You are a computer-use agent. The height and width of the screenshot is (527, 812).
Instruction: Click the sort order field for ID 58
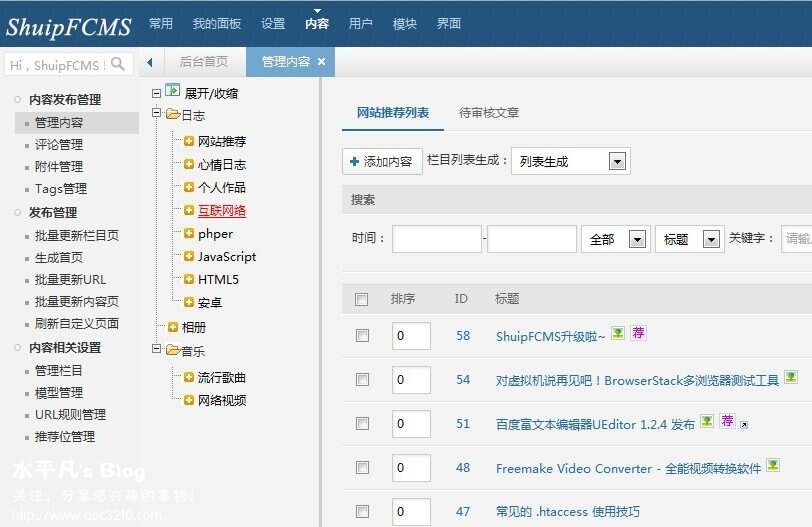pos(411,335)
